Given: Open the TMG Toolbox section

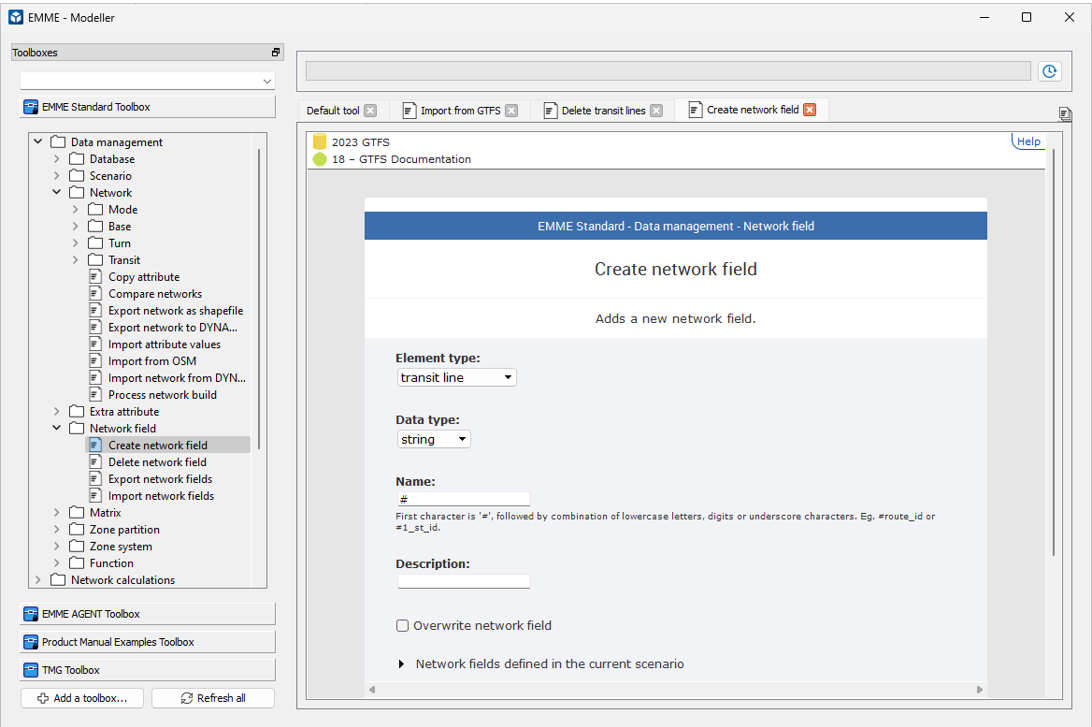Looking at the screenshot, I should (x=148, y=670).
